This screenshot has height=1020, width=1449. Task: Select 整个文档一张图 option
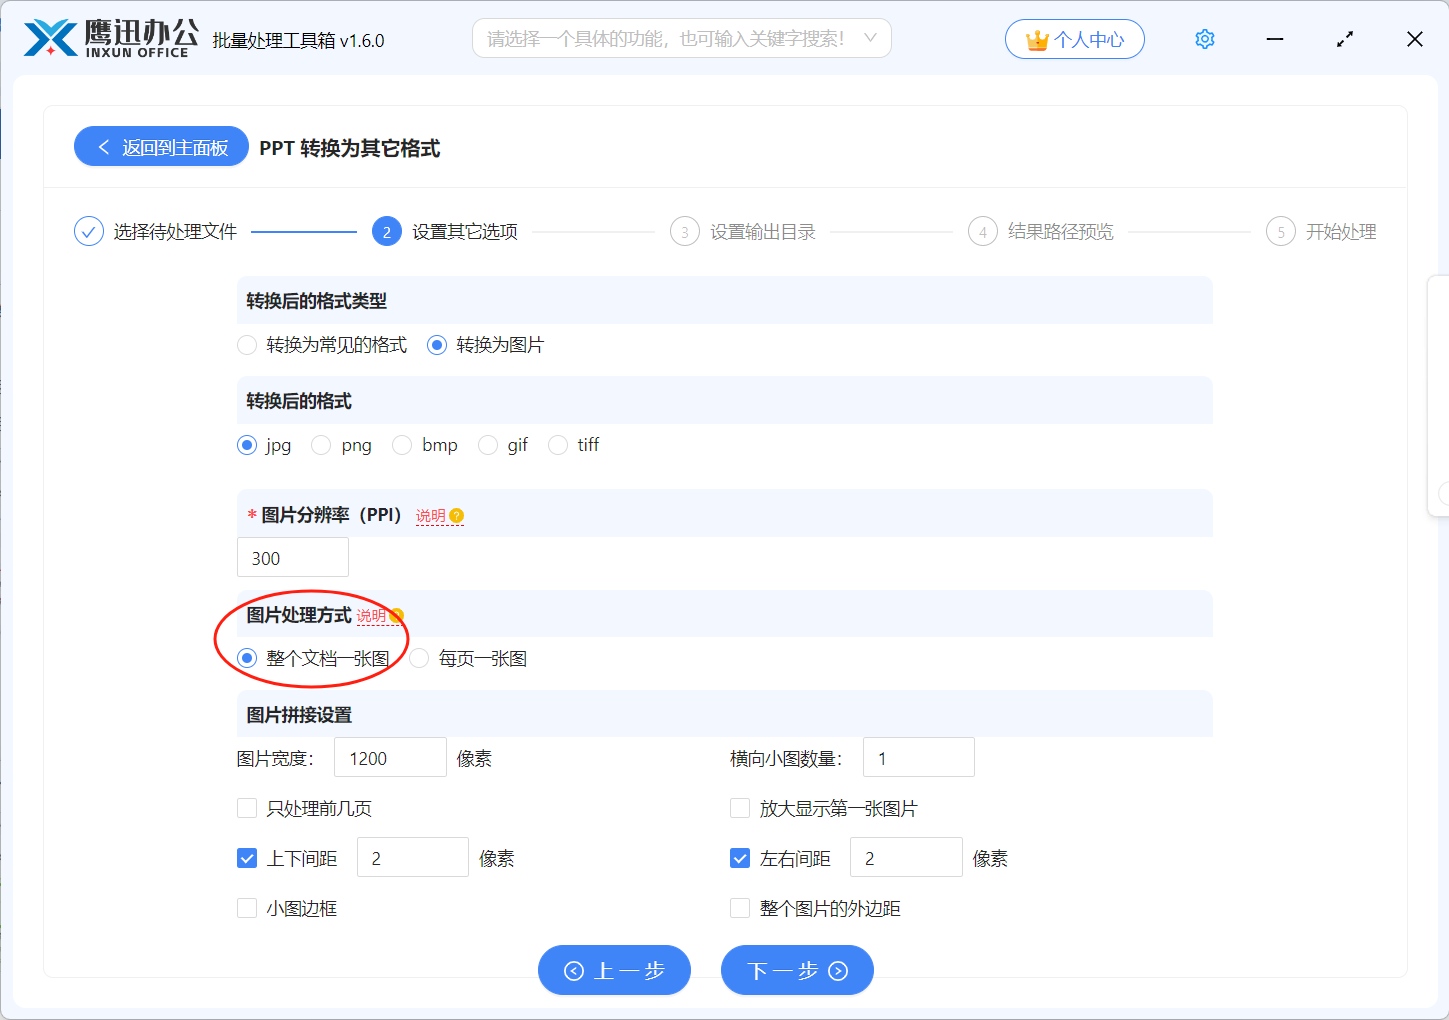point(247,658)
